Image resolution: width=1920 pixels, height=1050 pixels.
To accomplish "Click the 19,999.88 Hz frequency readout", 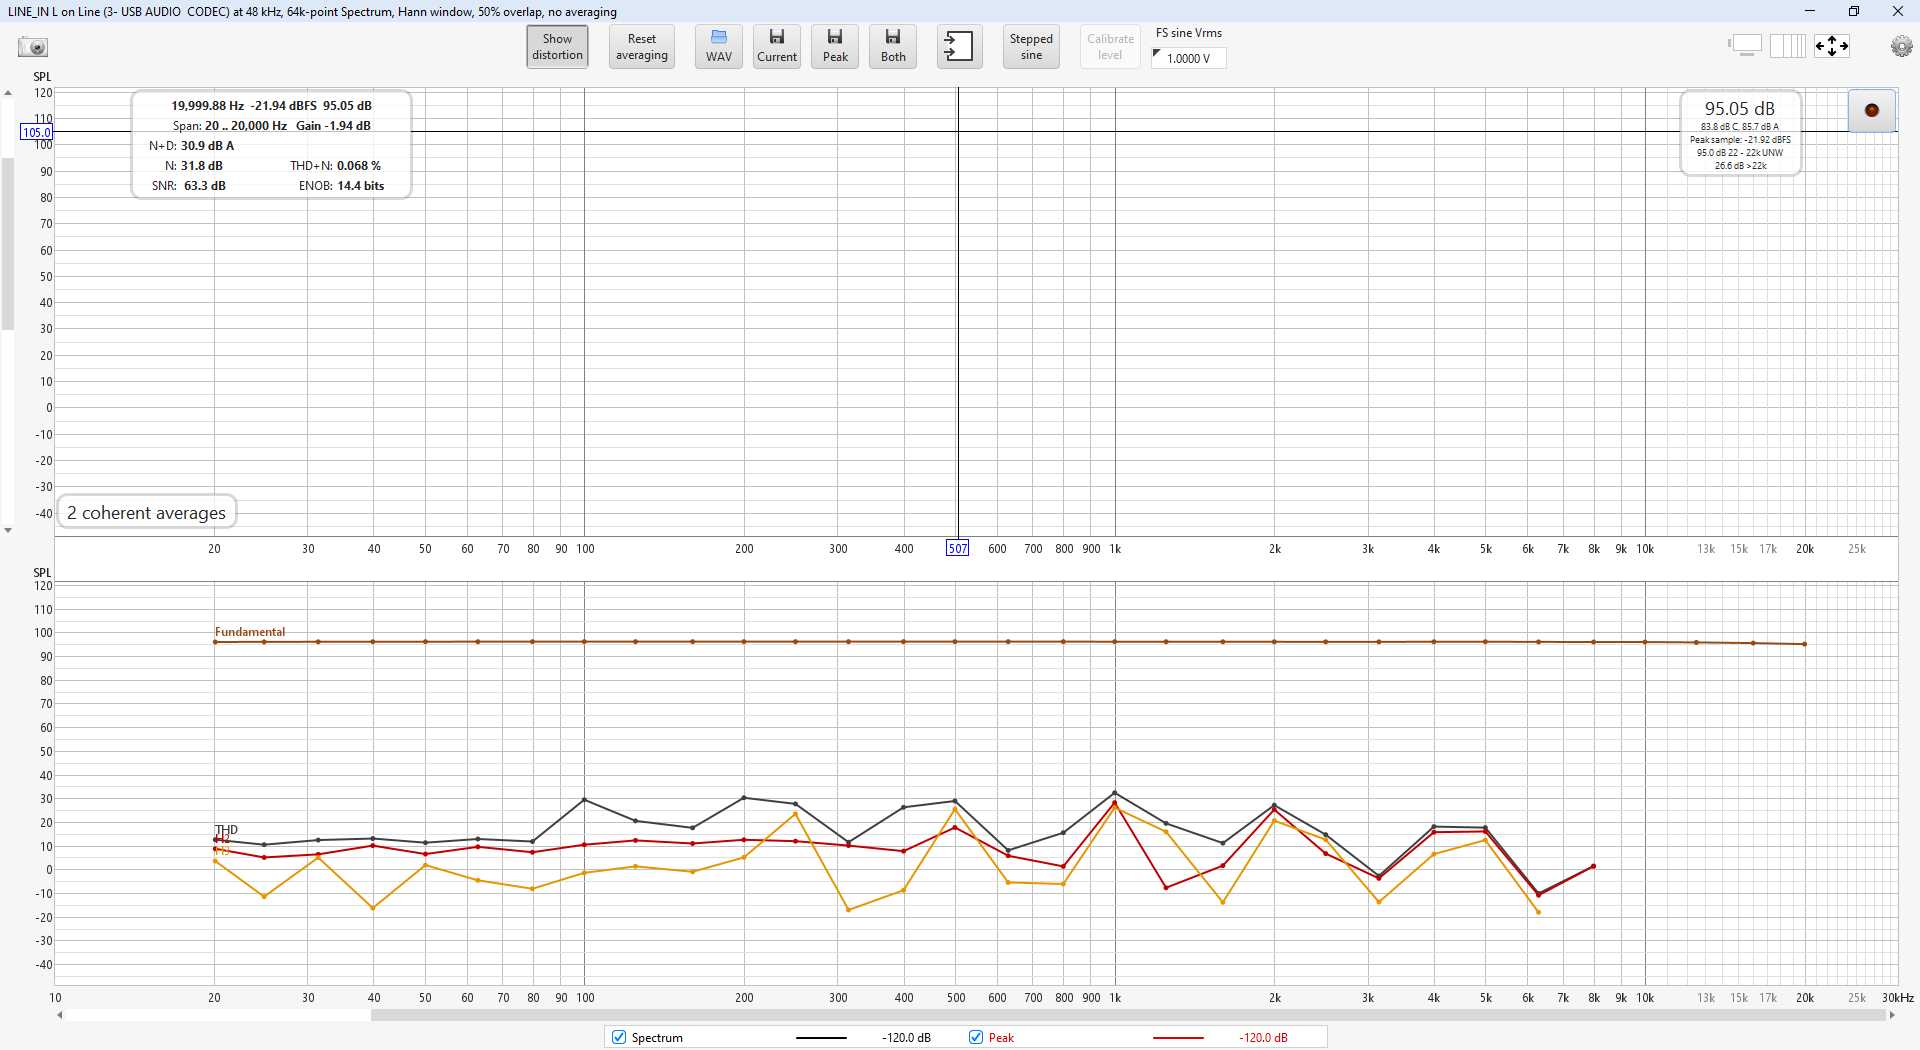I will pyautogui.click(x=207, y=106).
